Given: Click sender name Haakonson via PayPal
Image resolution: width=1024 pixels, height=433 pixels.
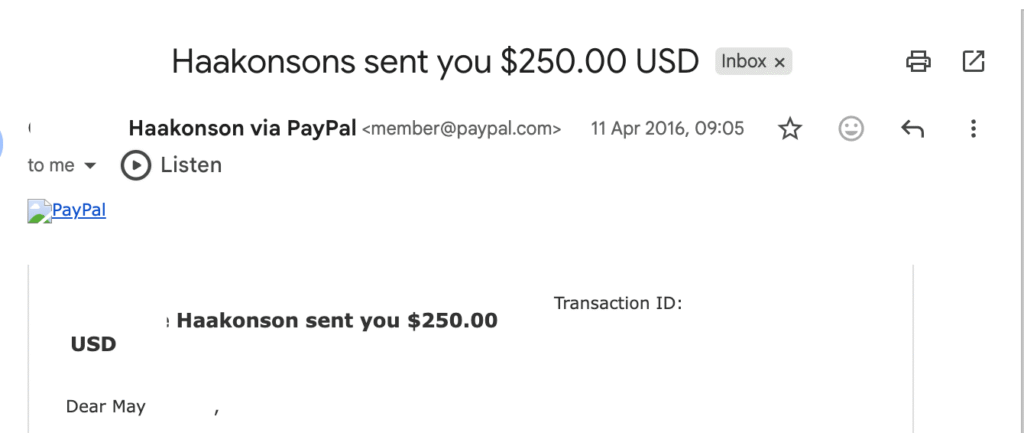Looking at the screenshot, I should 242,129.
